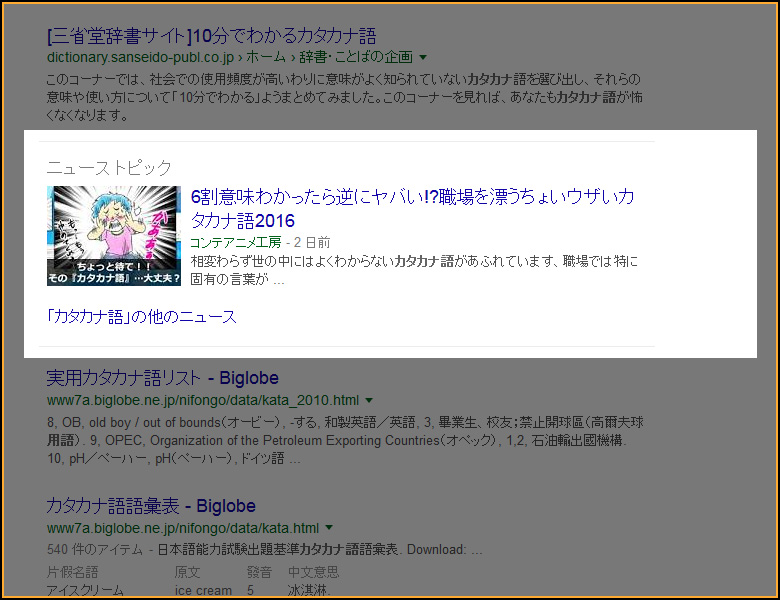Click the コンテアニメ工房 source name
Viewport: 780px width, 600px height.
click(x=236, y=242)
